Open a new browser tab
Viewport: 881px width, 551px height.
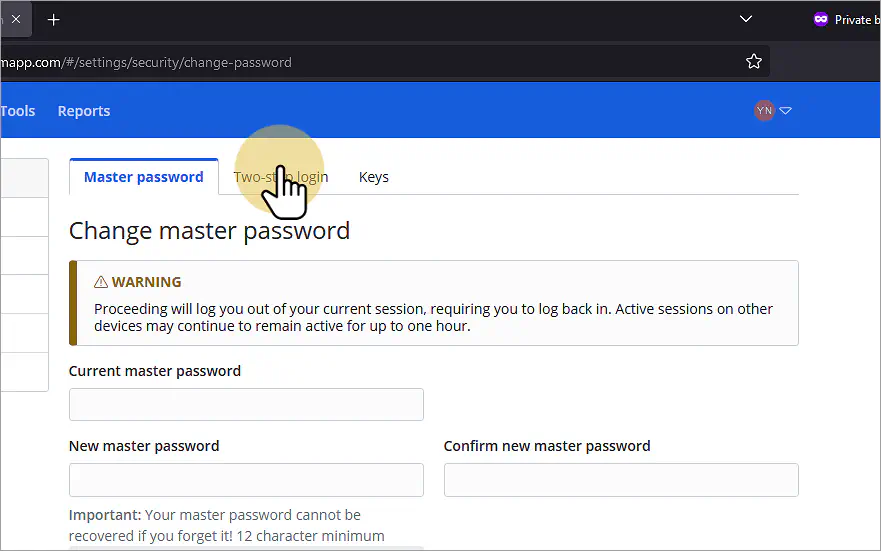53,20
